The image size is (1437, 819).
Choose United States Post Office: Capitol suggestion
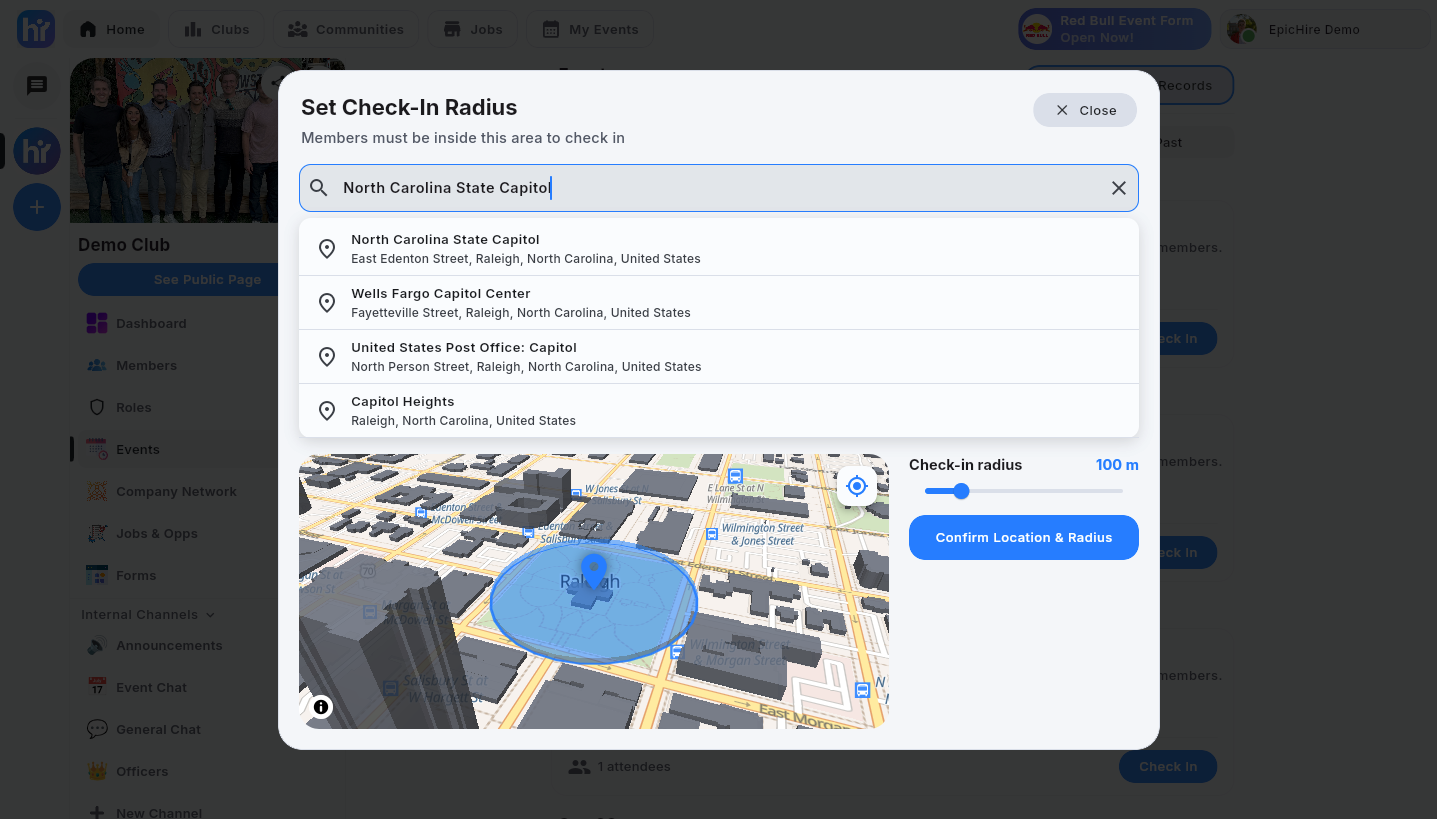(x=719, y=357)
